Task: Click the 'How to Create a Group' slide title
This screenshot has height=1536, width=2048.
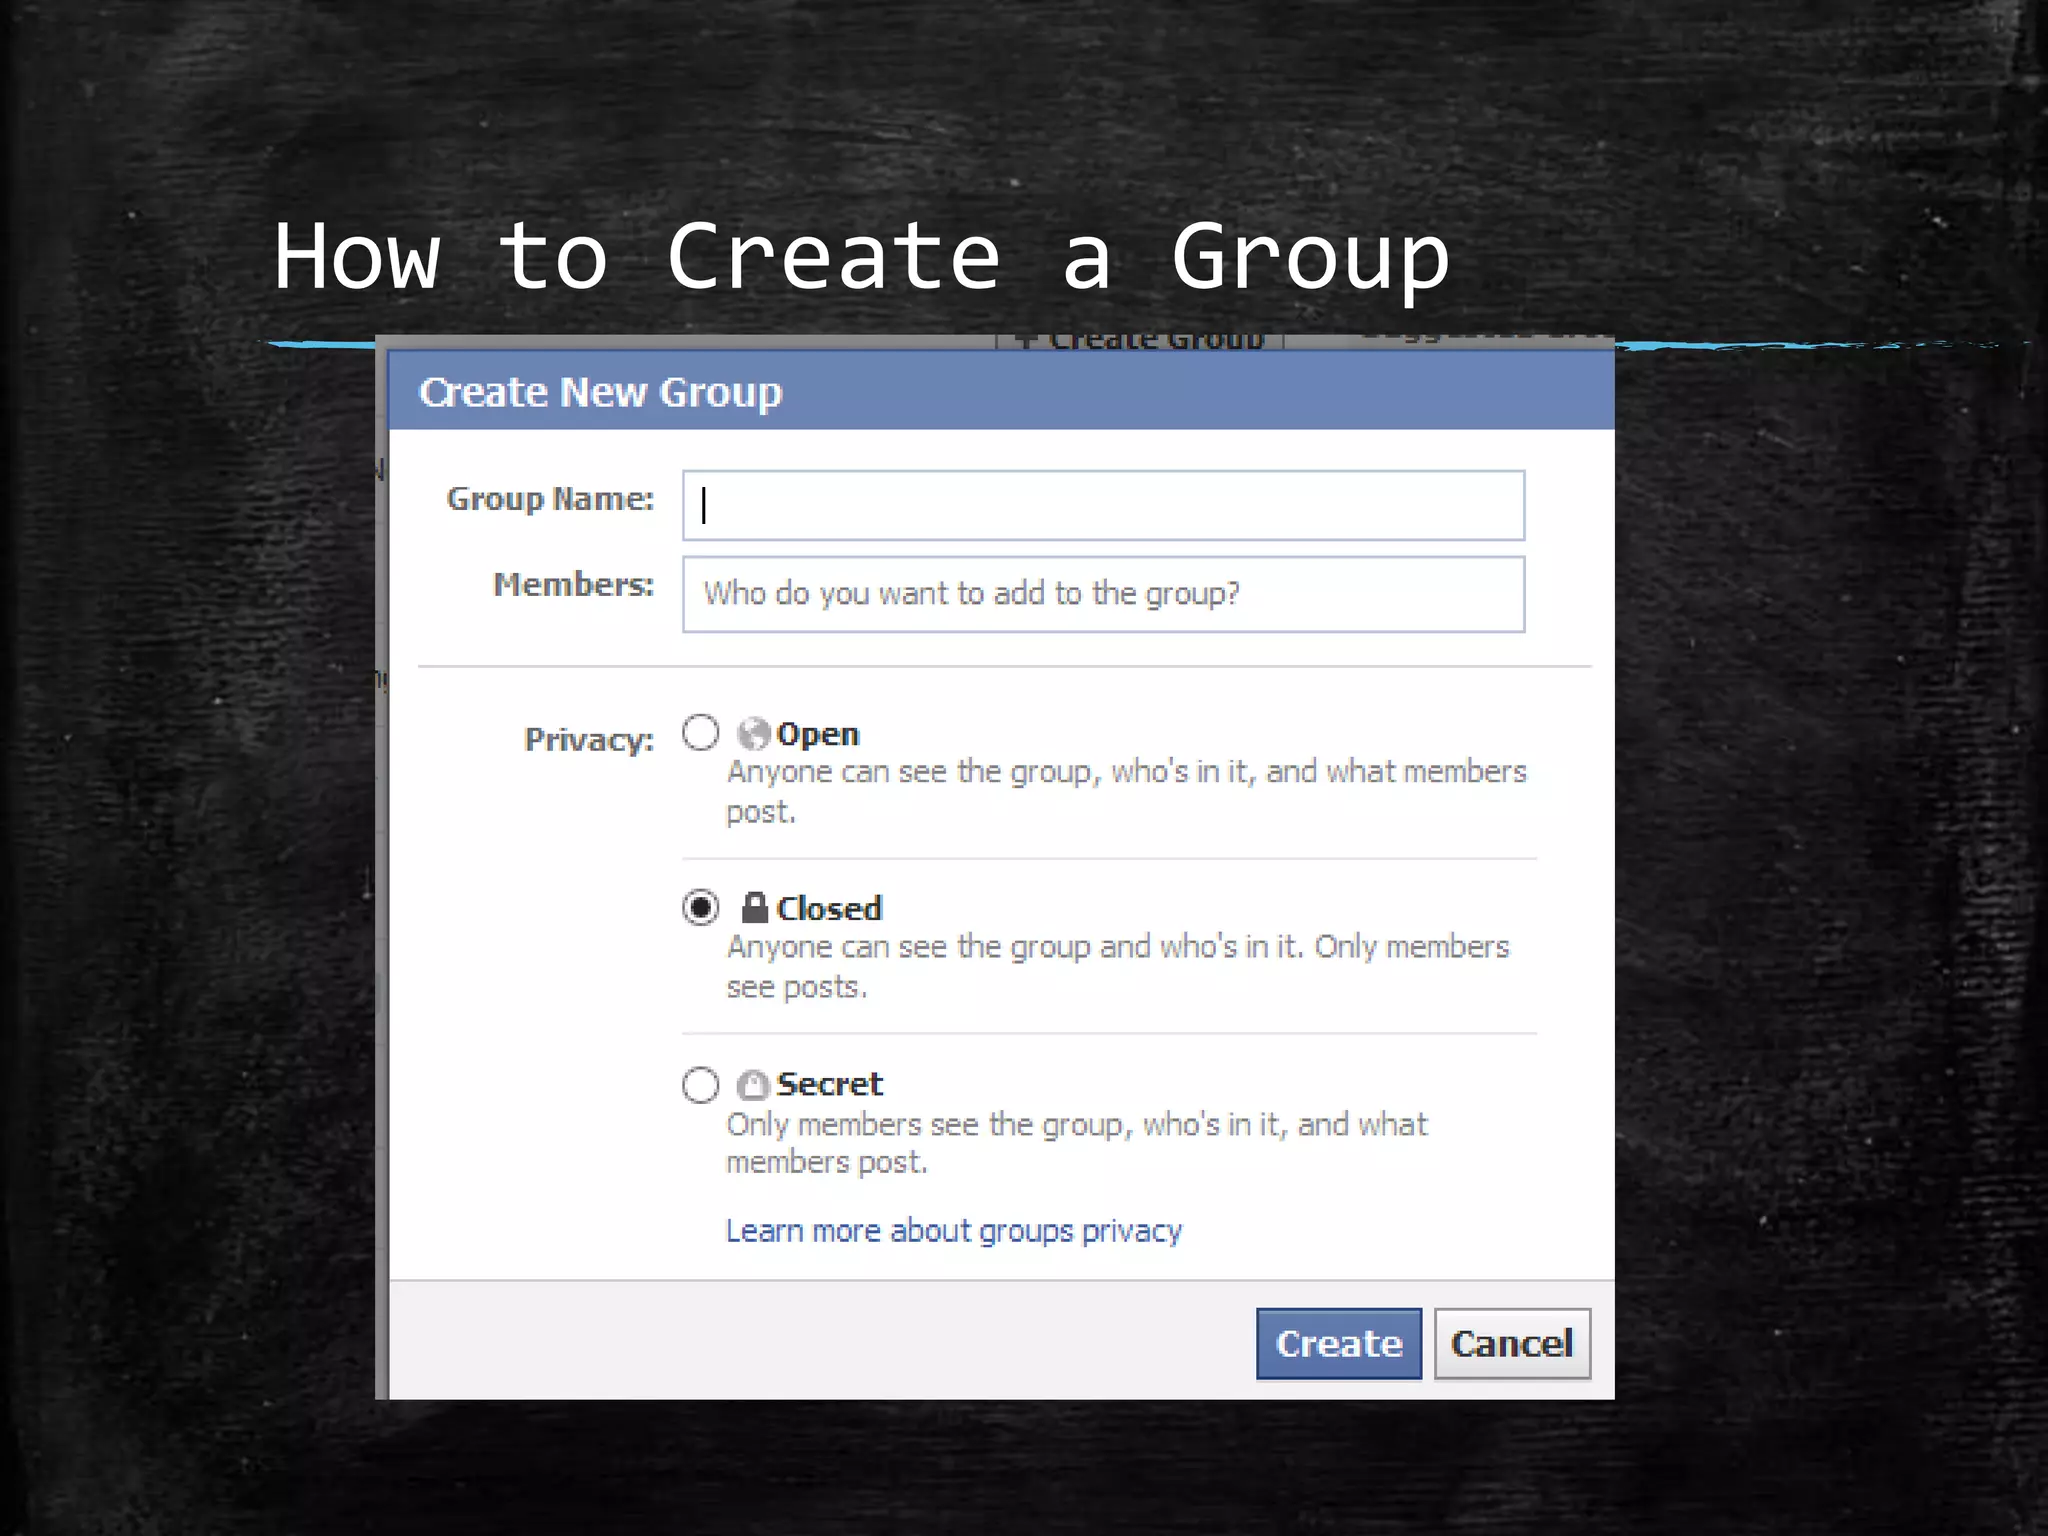Action: (x=861, y=258)
